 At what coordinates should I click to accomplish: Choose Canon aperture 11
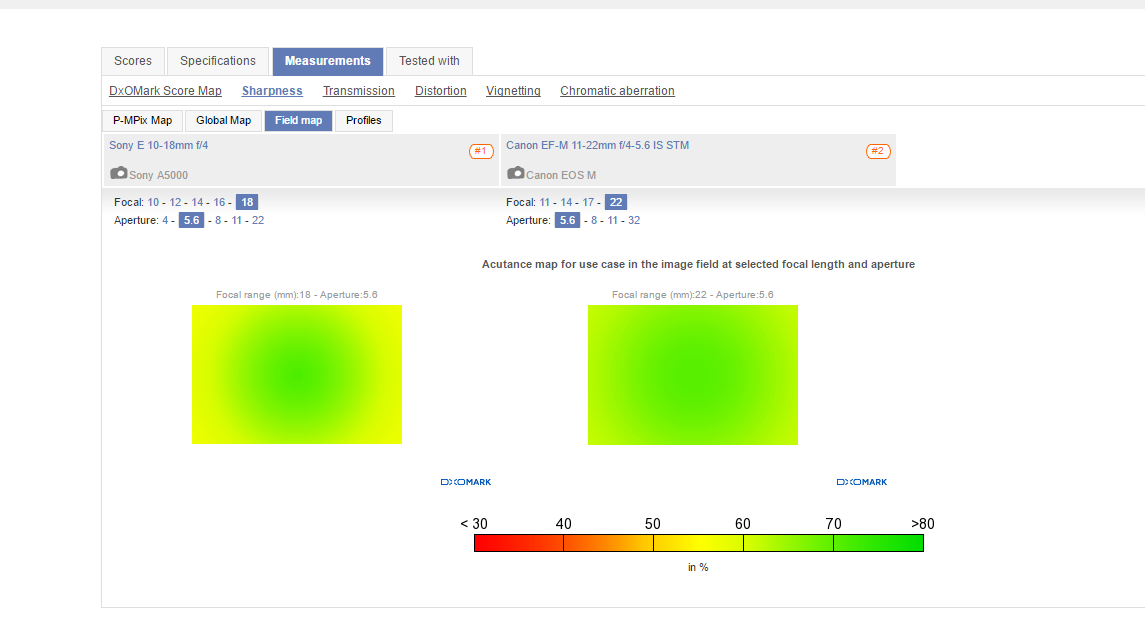(613, 220)
